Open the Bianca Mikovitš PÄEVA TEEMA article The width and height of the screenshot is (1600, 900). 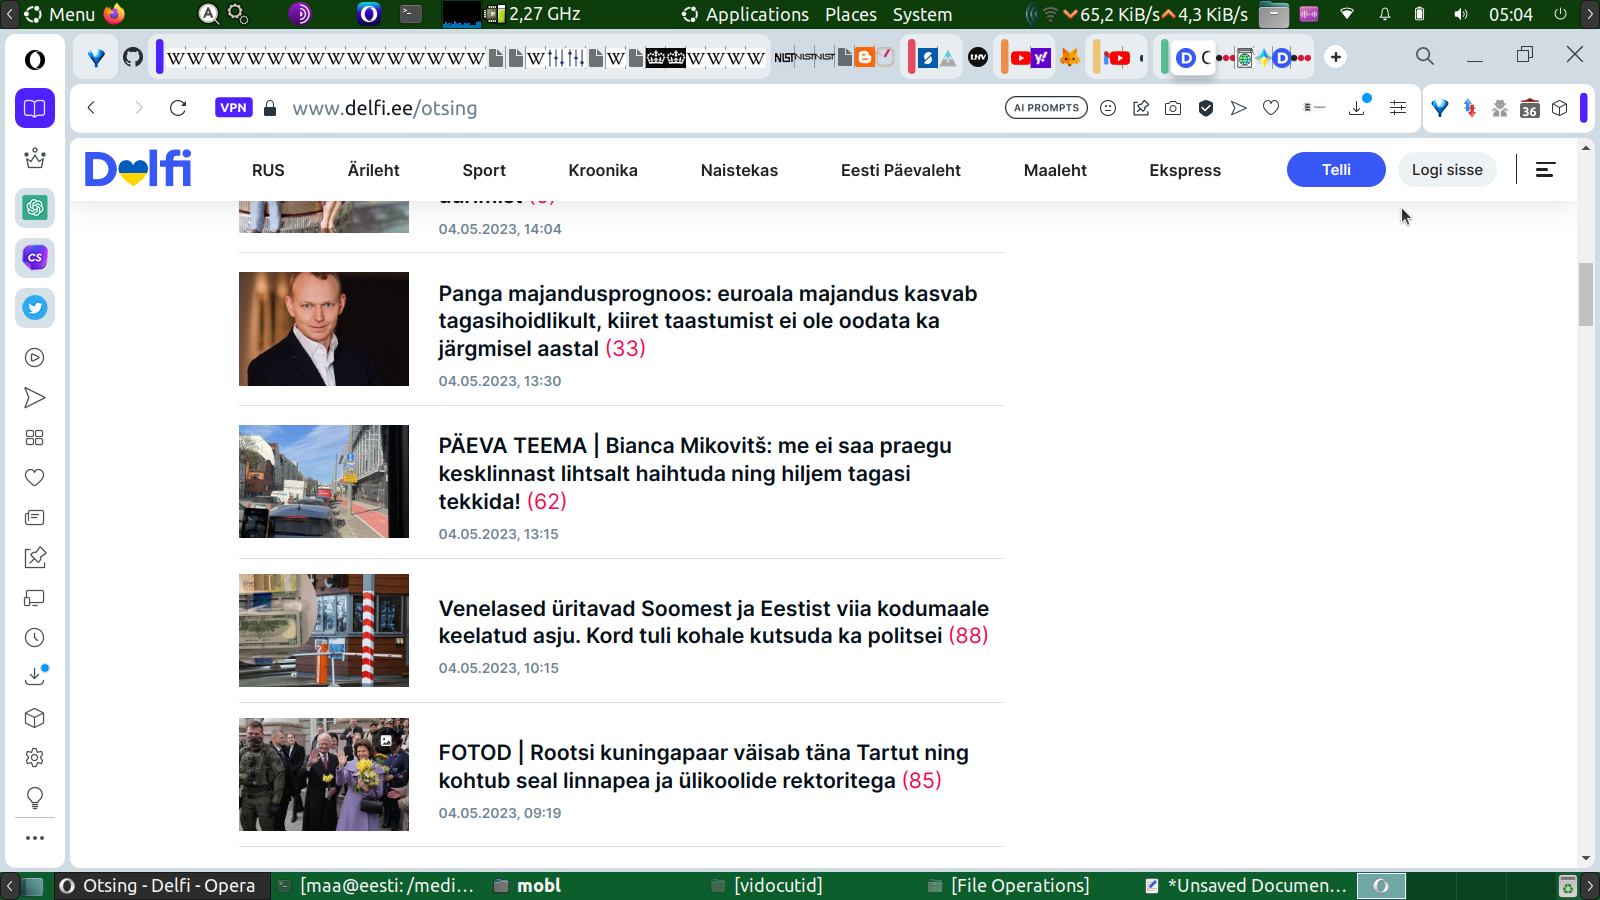[x=695, y=473]
